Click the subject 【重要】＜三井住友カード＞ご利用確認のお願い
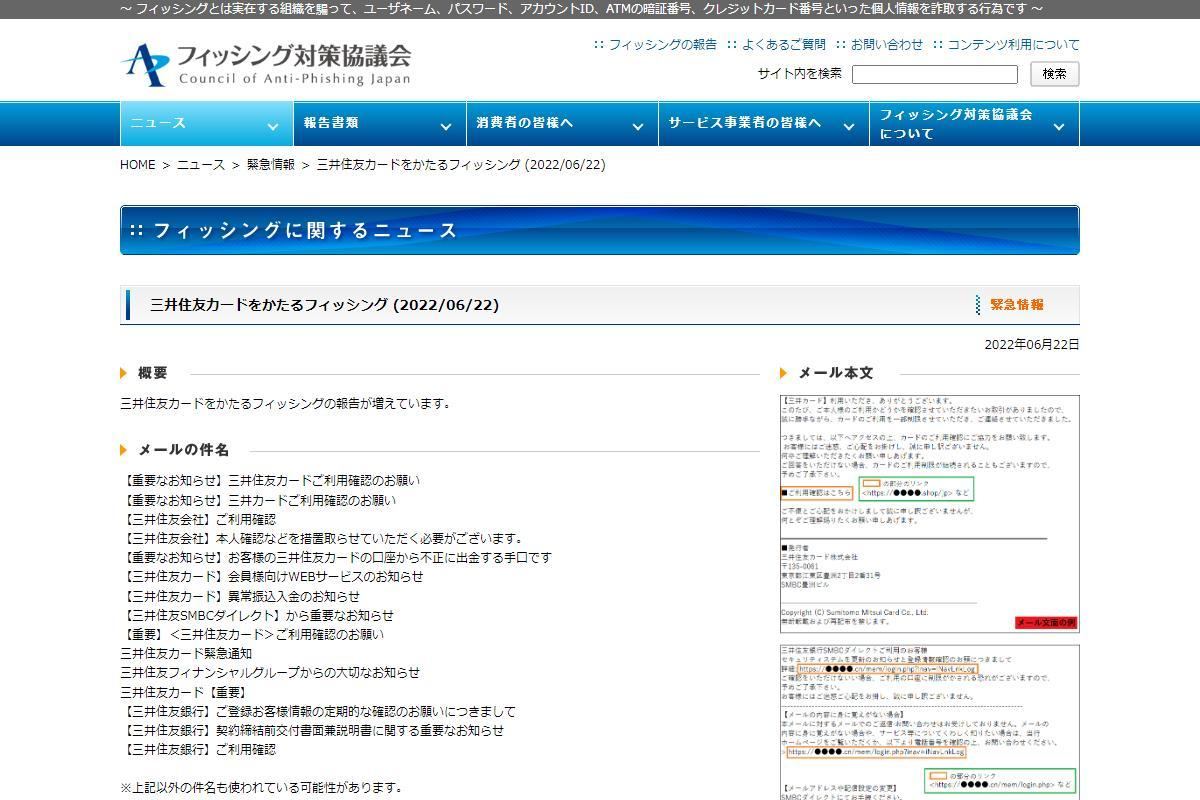This screenshot has height=800, width=1200. [x=252, y=634]
